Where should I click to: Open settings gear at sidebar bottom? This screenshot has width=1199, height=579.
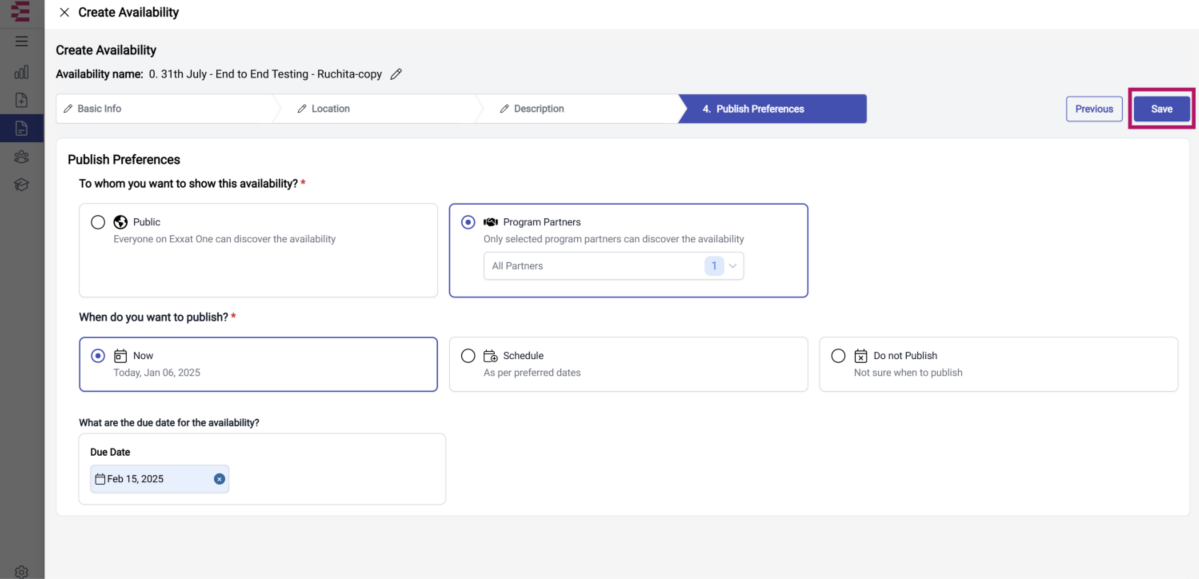(21, 571)
